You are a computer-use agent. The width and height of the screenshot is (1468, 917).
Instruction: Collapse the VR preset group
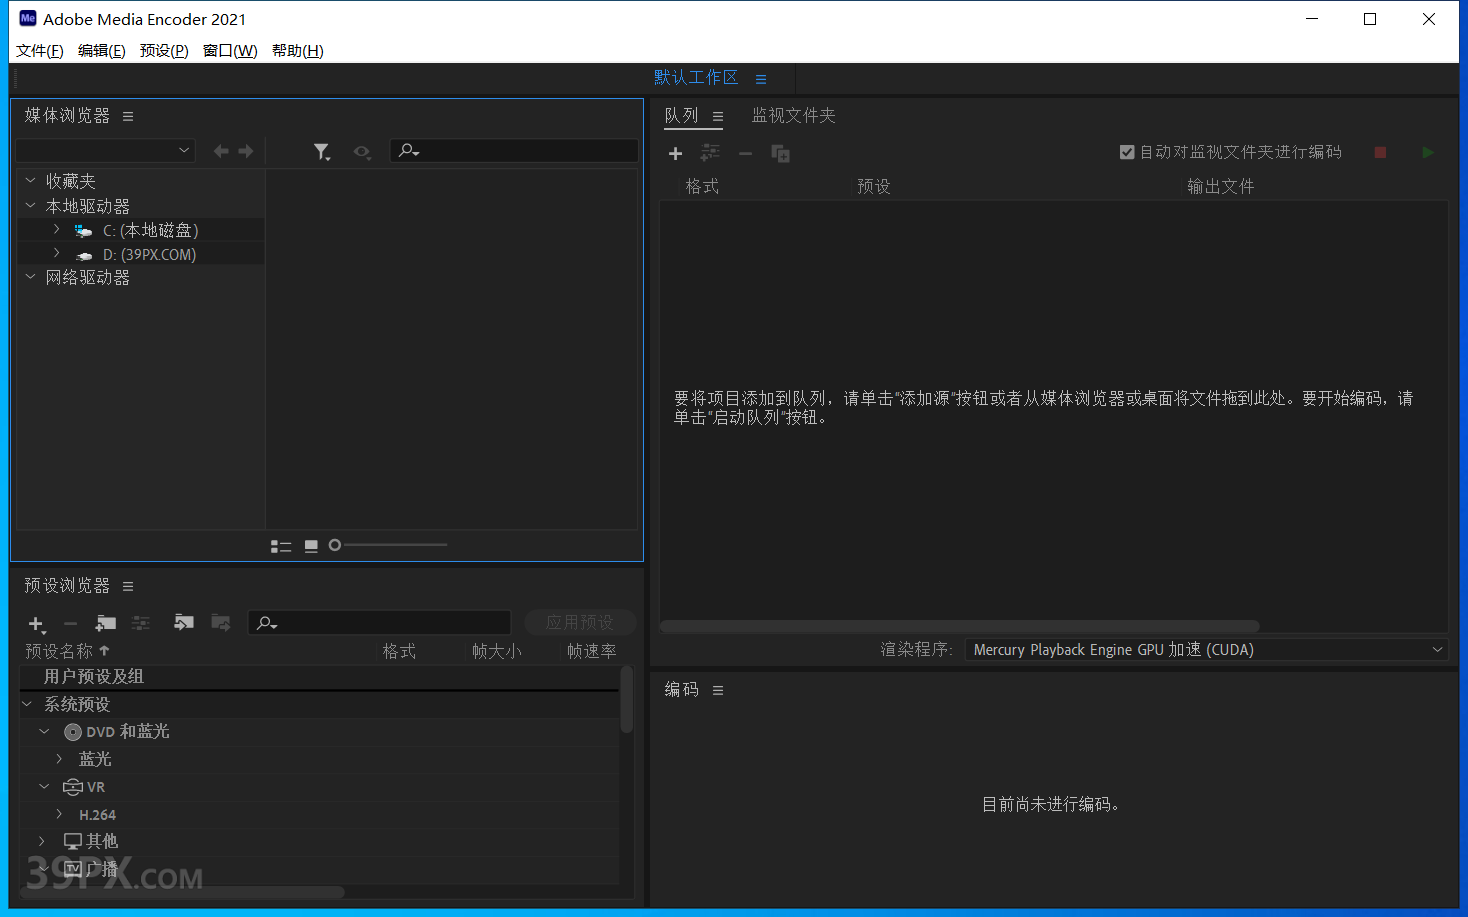pyautogui.click(x=44, y=787)
